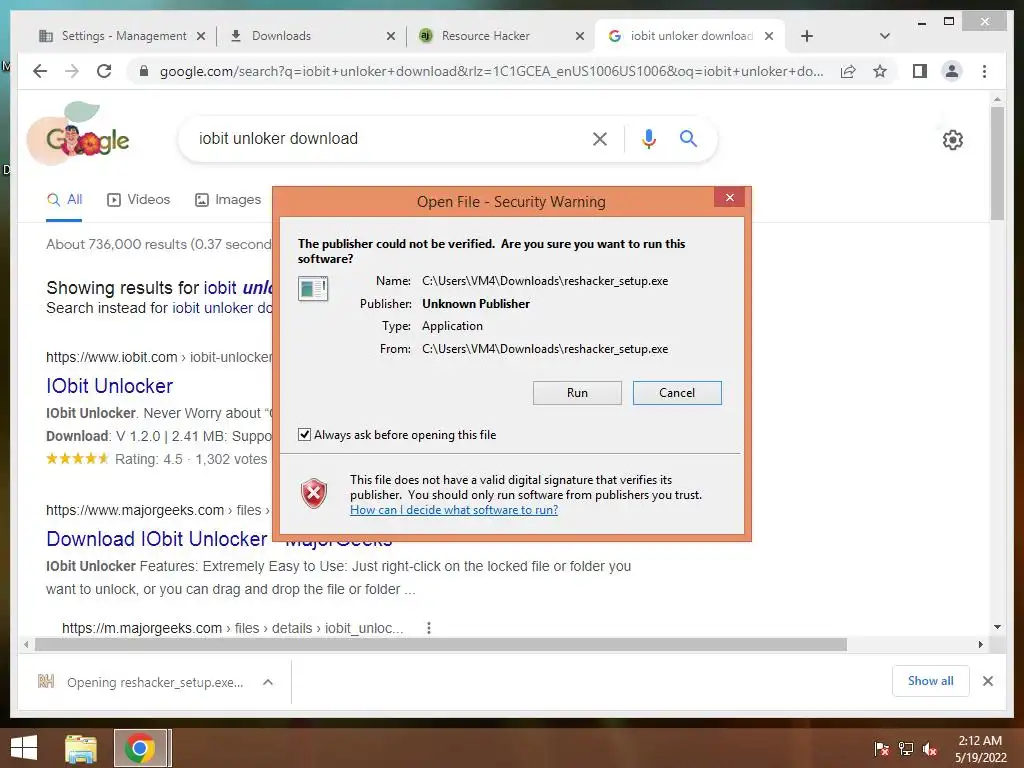The image size is (1024, 768).
Task: Click the Google doodle logo
Action: 78,134
